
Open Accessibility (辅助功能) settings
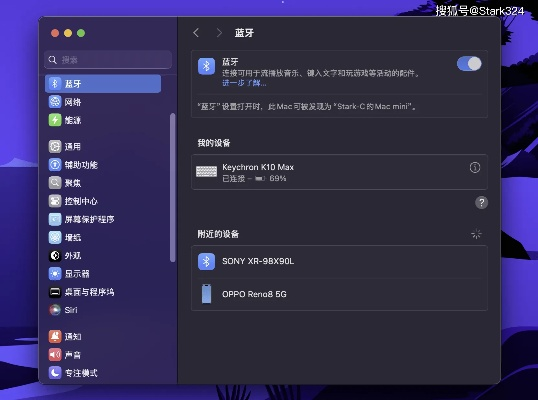[103, 165]
